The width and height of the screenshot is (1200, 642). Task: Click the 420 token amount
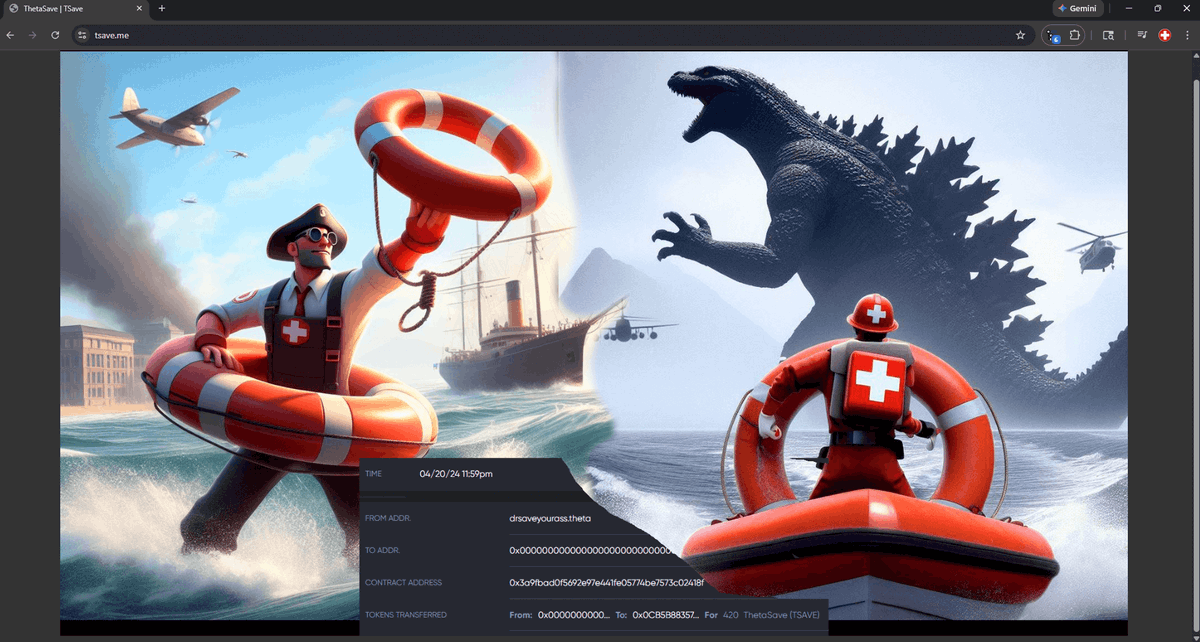coord(730,614)
